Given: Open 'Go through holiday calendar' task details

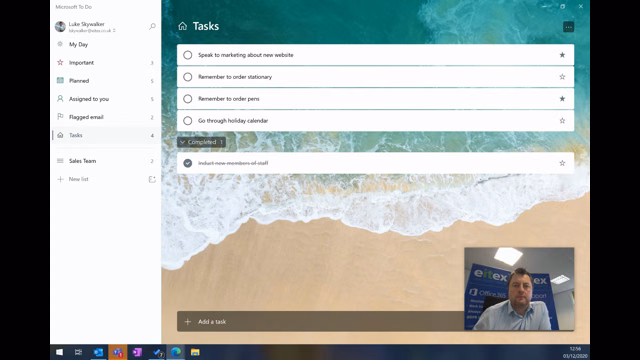Looking at the screenshot, I should (375, 121).
